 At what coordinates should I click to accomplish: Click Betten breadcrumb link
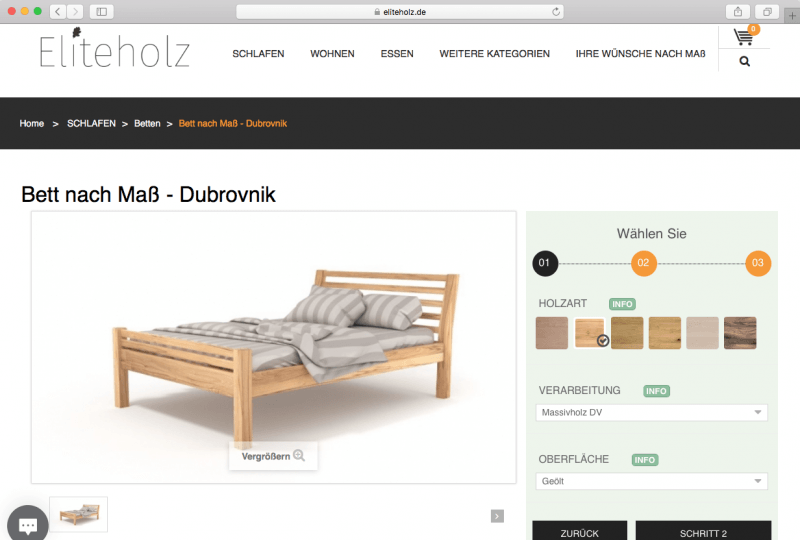[147, 124]
